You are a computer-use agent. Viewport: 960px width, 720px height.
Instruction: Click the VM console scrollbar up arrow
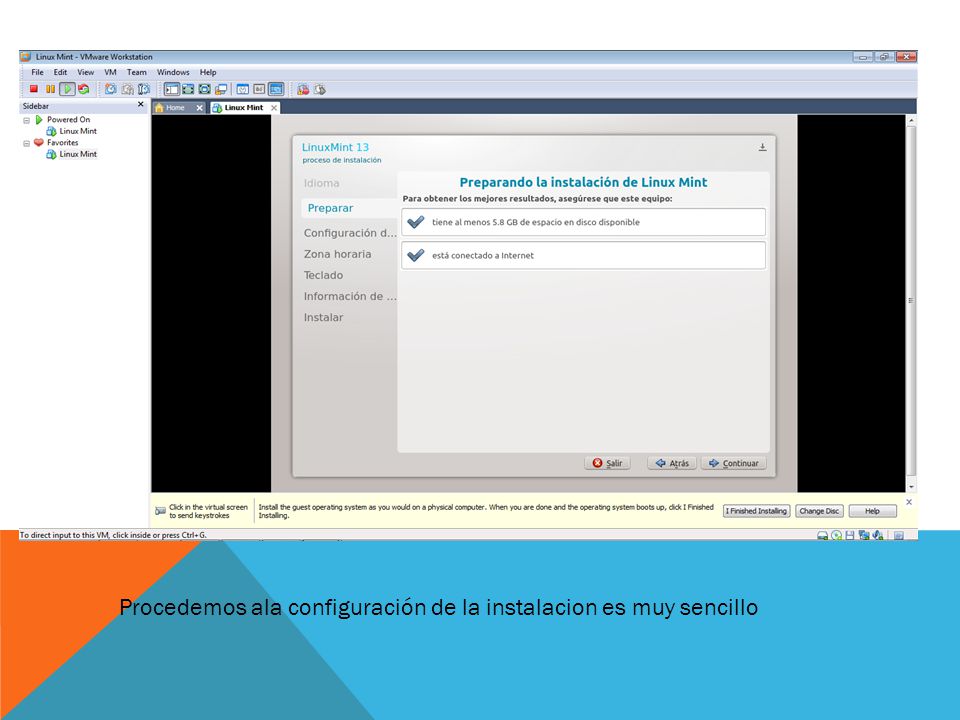(x=911, y=121)
